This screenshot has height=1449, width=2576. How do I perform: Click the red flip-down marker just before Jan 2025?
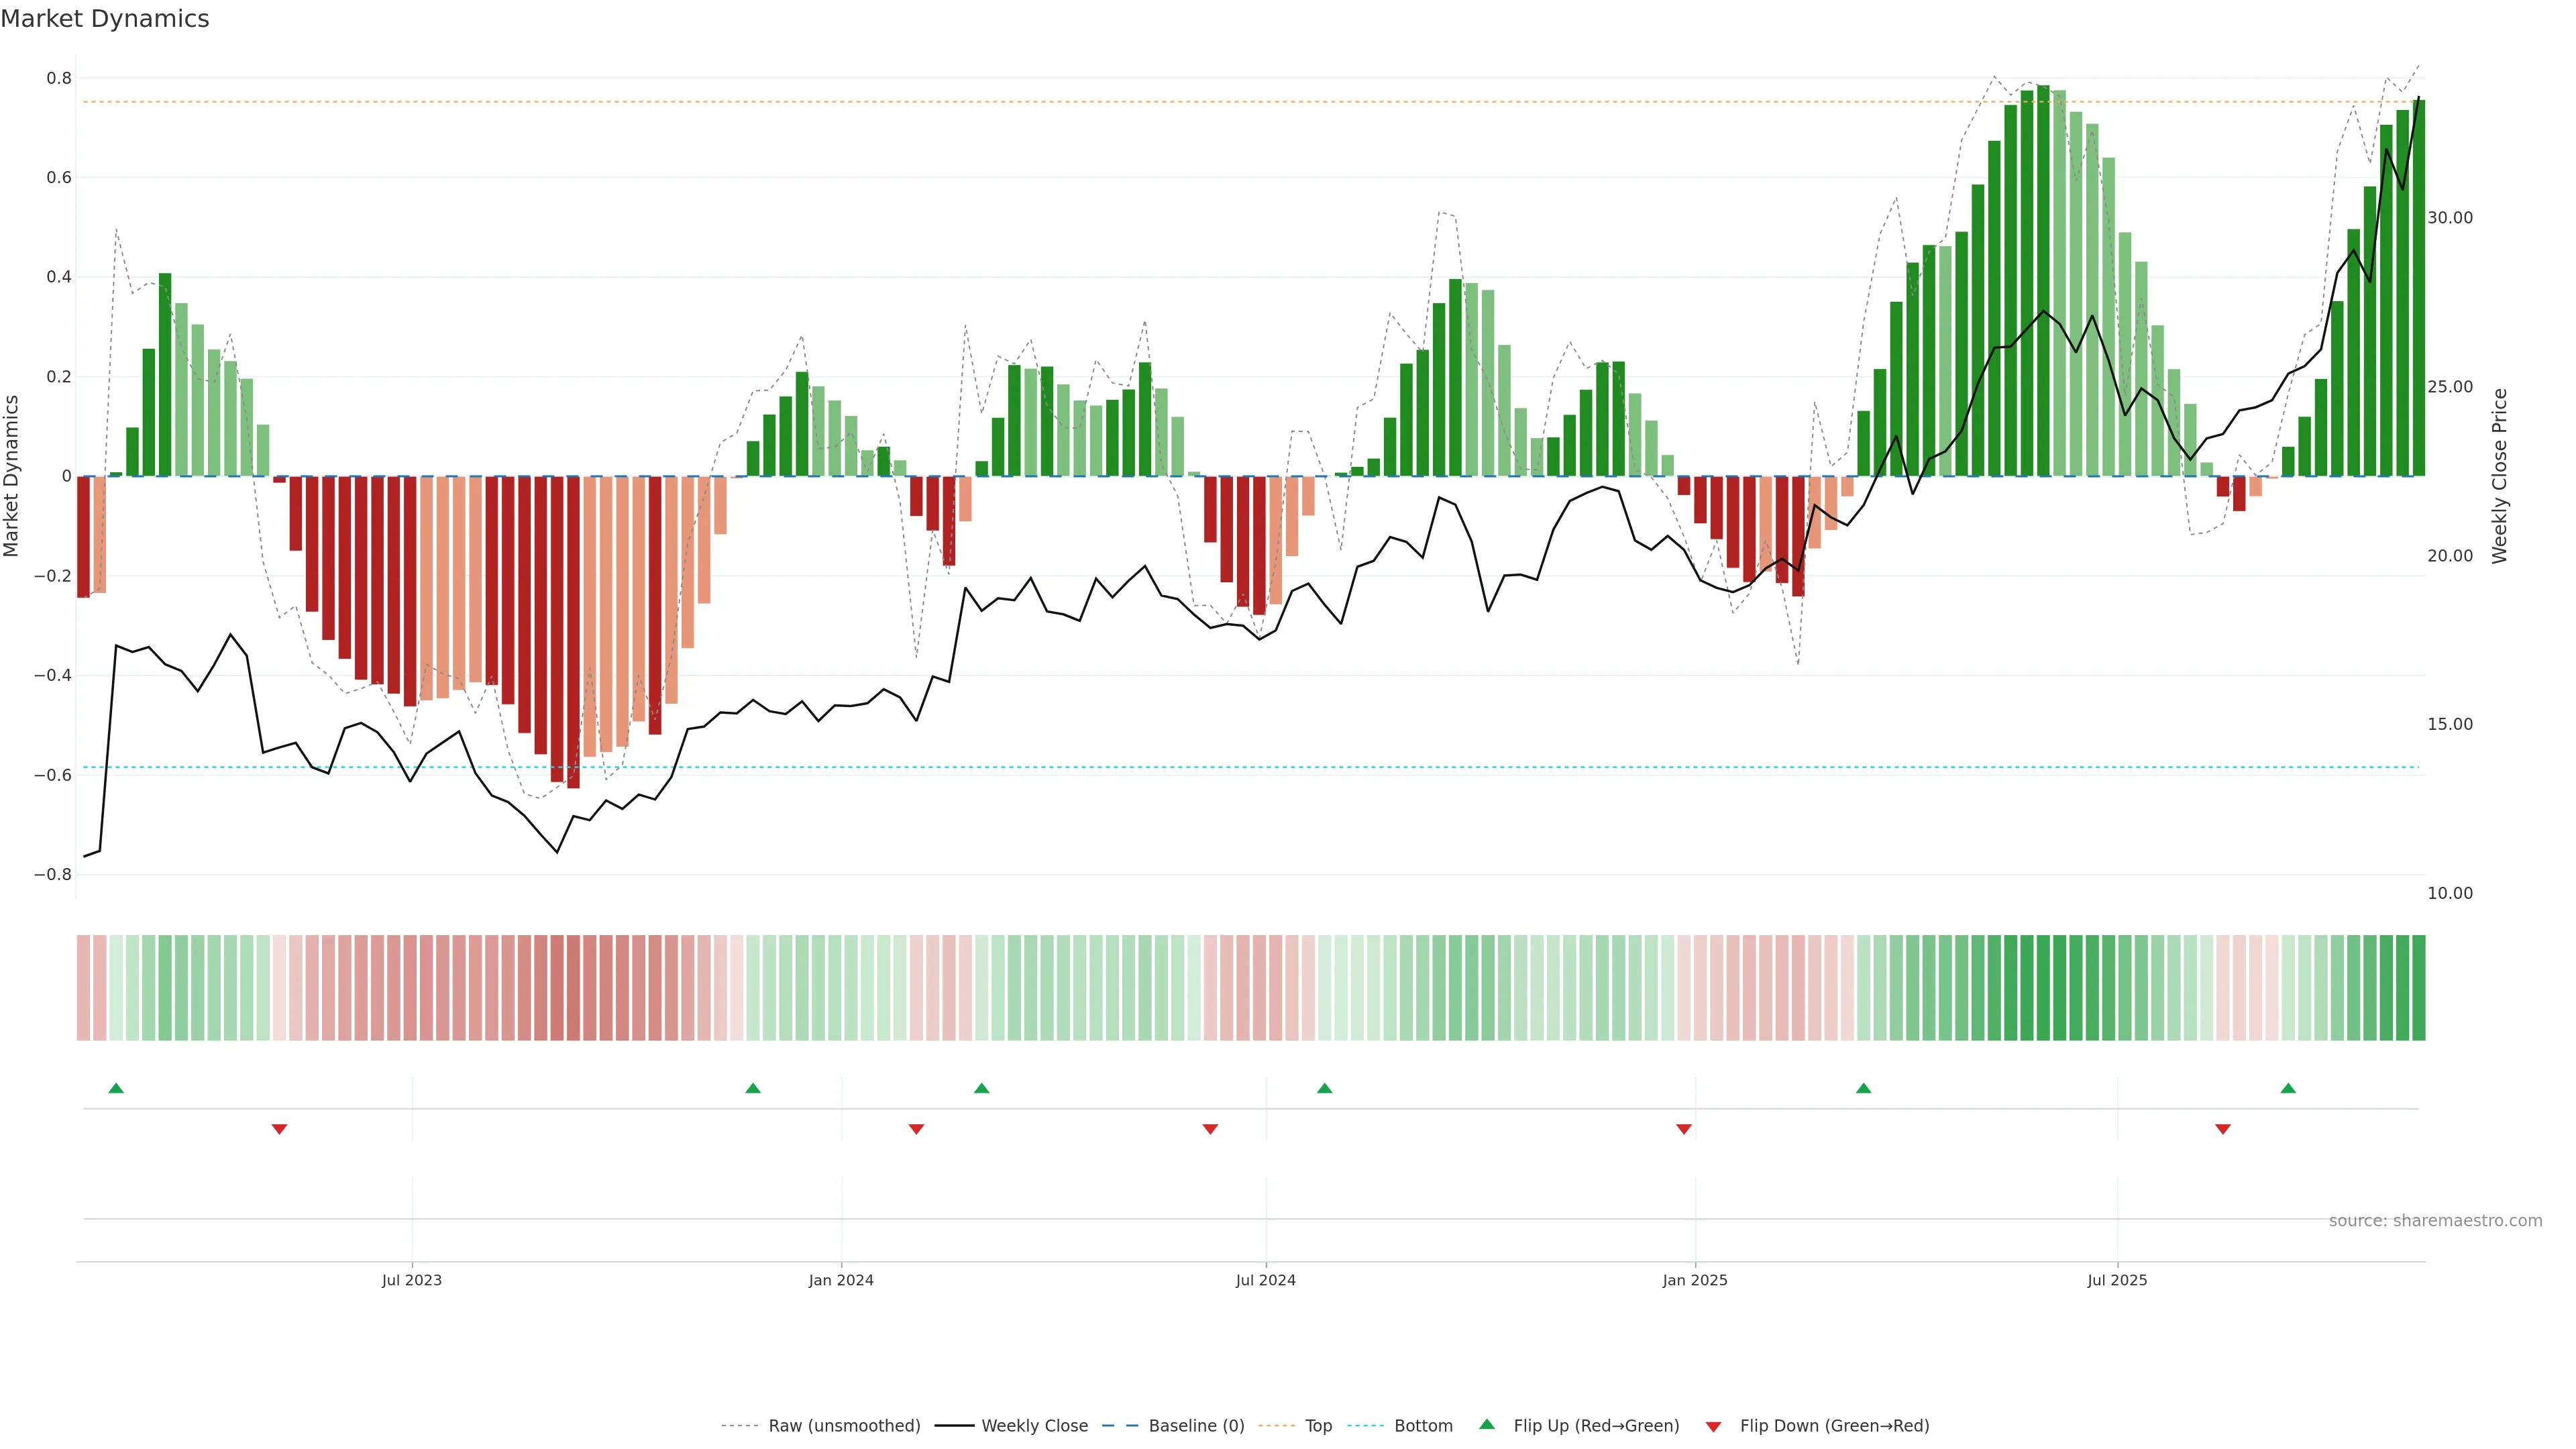coord(1684,1129)
